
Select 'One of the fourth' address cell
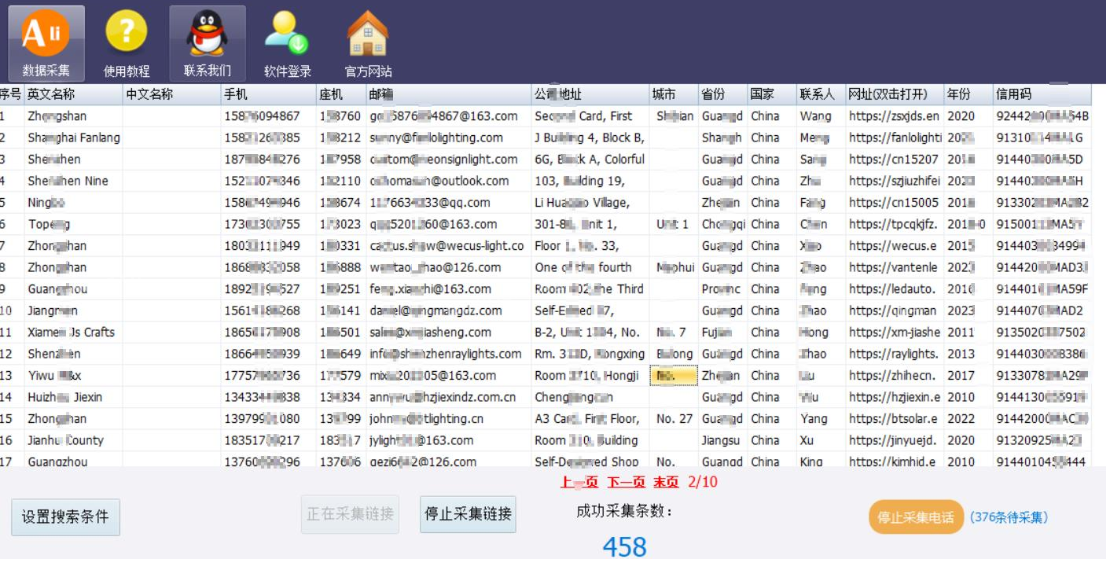[x=590, y=267]
